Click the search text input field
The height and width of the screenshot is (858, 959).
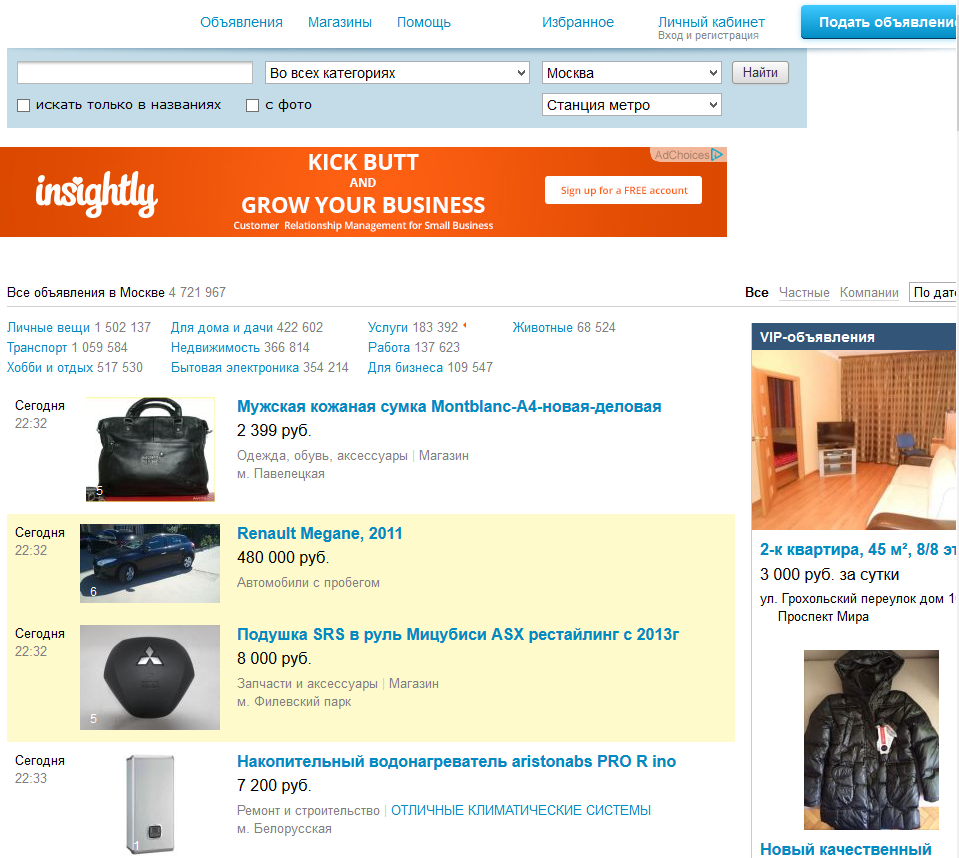(135, 72)
